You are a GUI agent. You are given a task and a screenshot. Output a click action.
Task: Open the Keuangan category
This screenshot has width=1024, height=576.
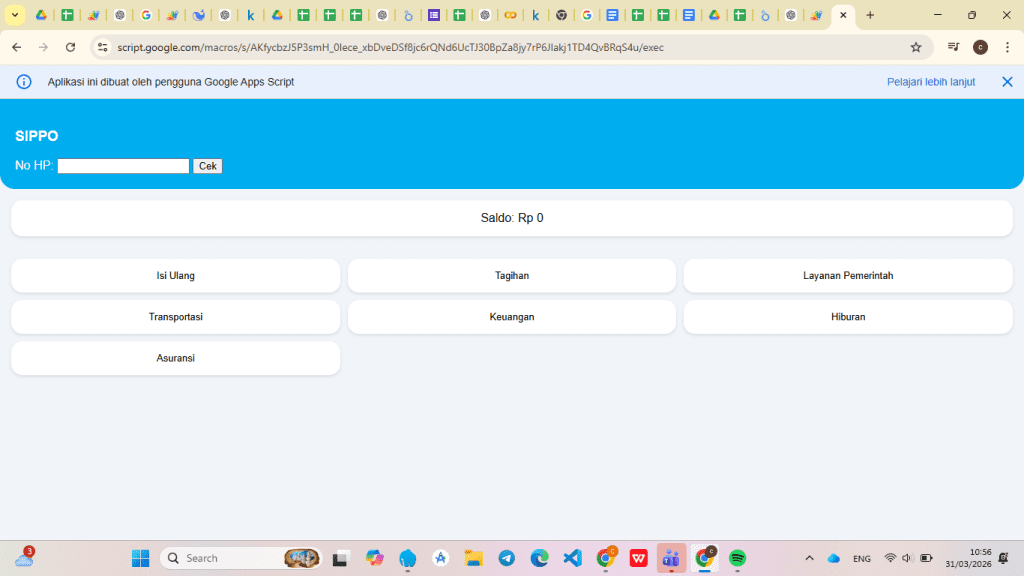511,317
